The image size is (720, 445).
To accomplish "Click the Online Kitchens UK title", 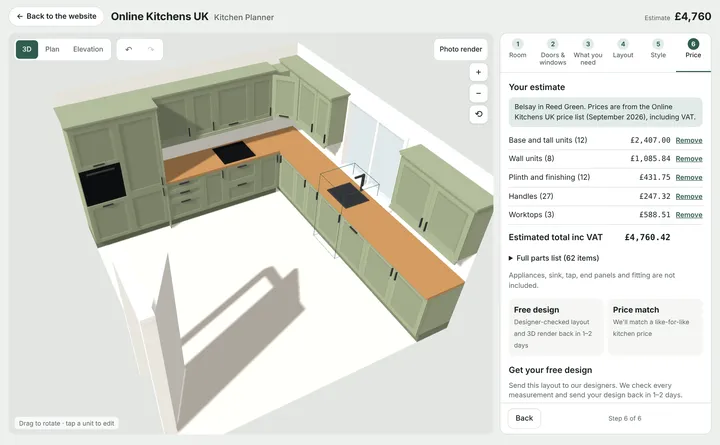I will pos(159,17).
